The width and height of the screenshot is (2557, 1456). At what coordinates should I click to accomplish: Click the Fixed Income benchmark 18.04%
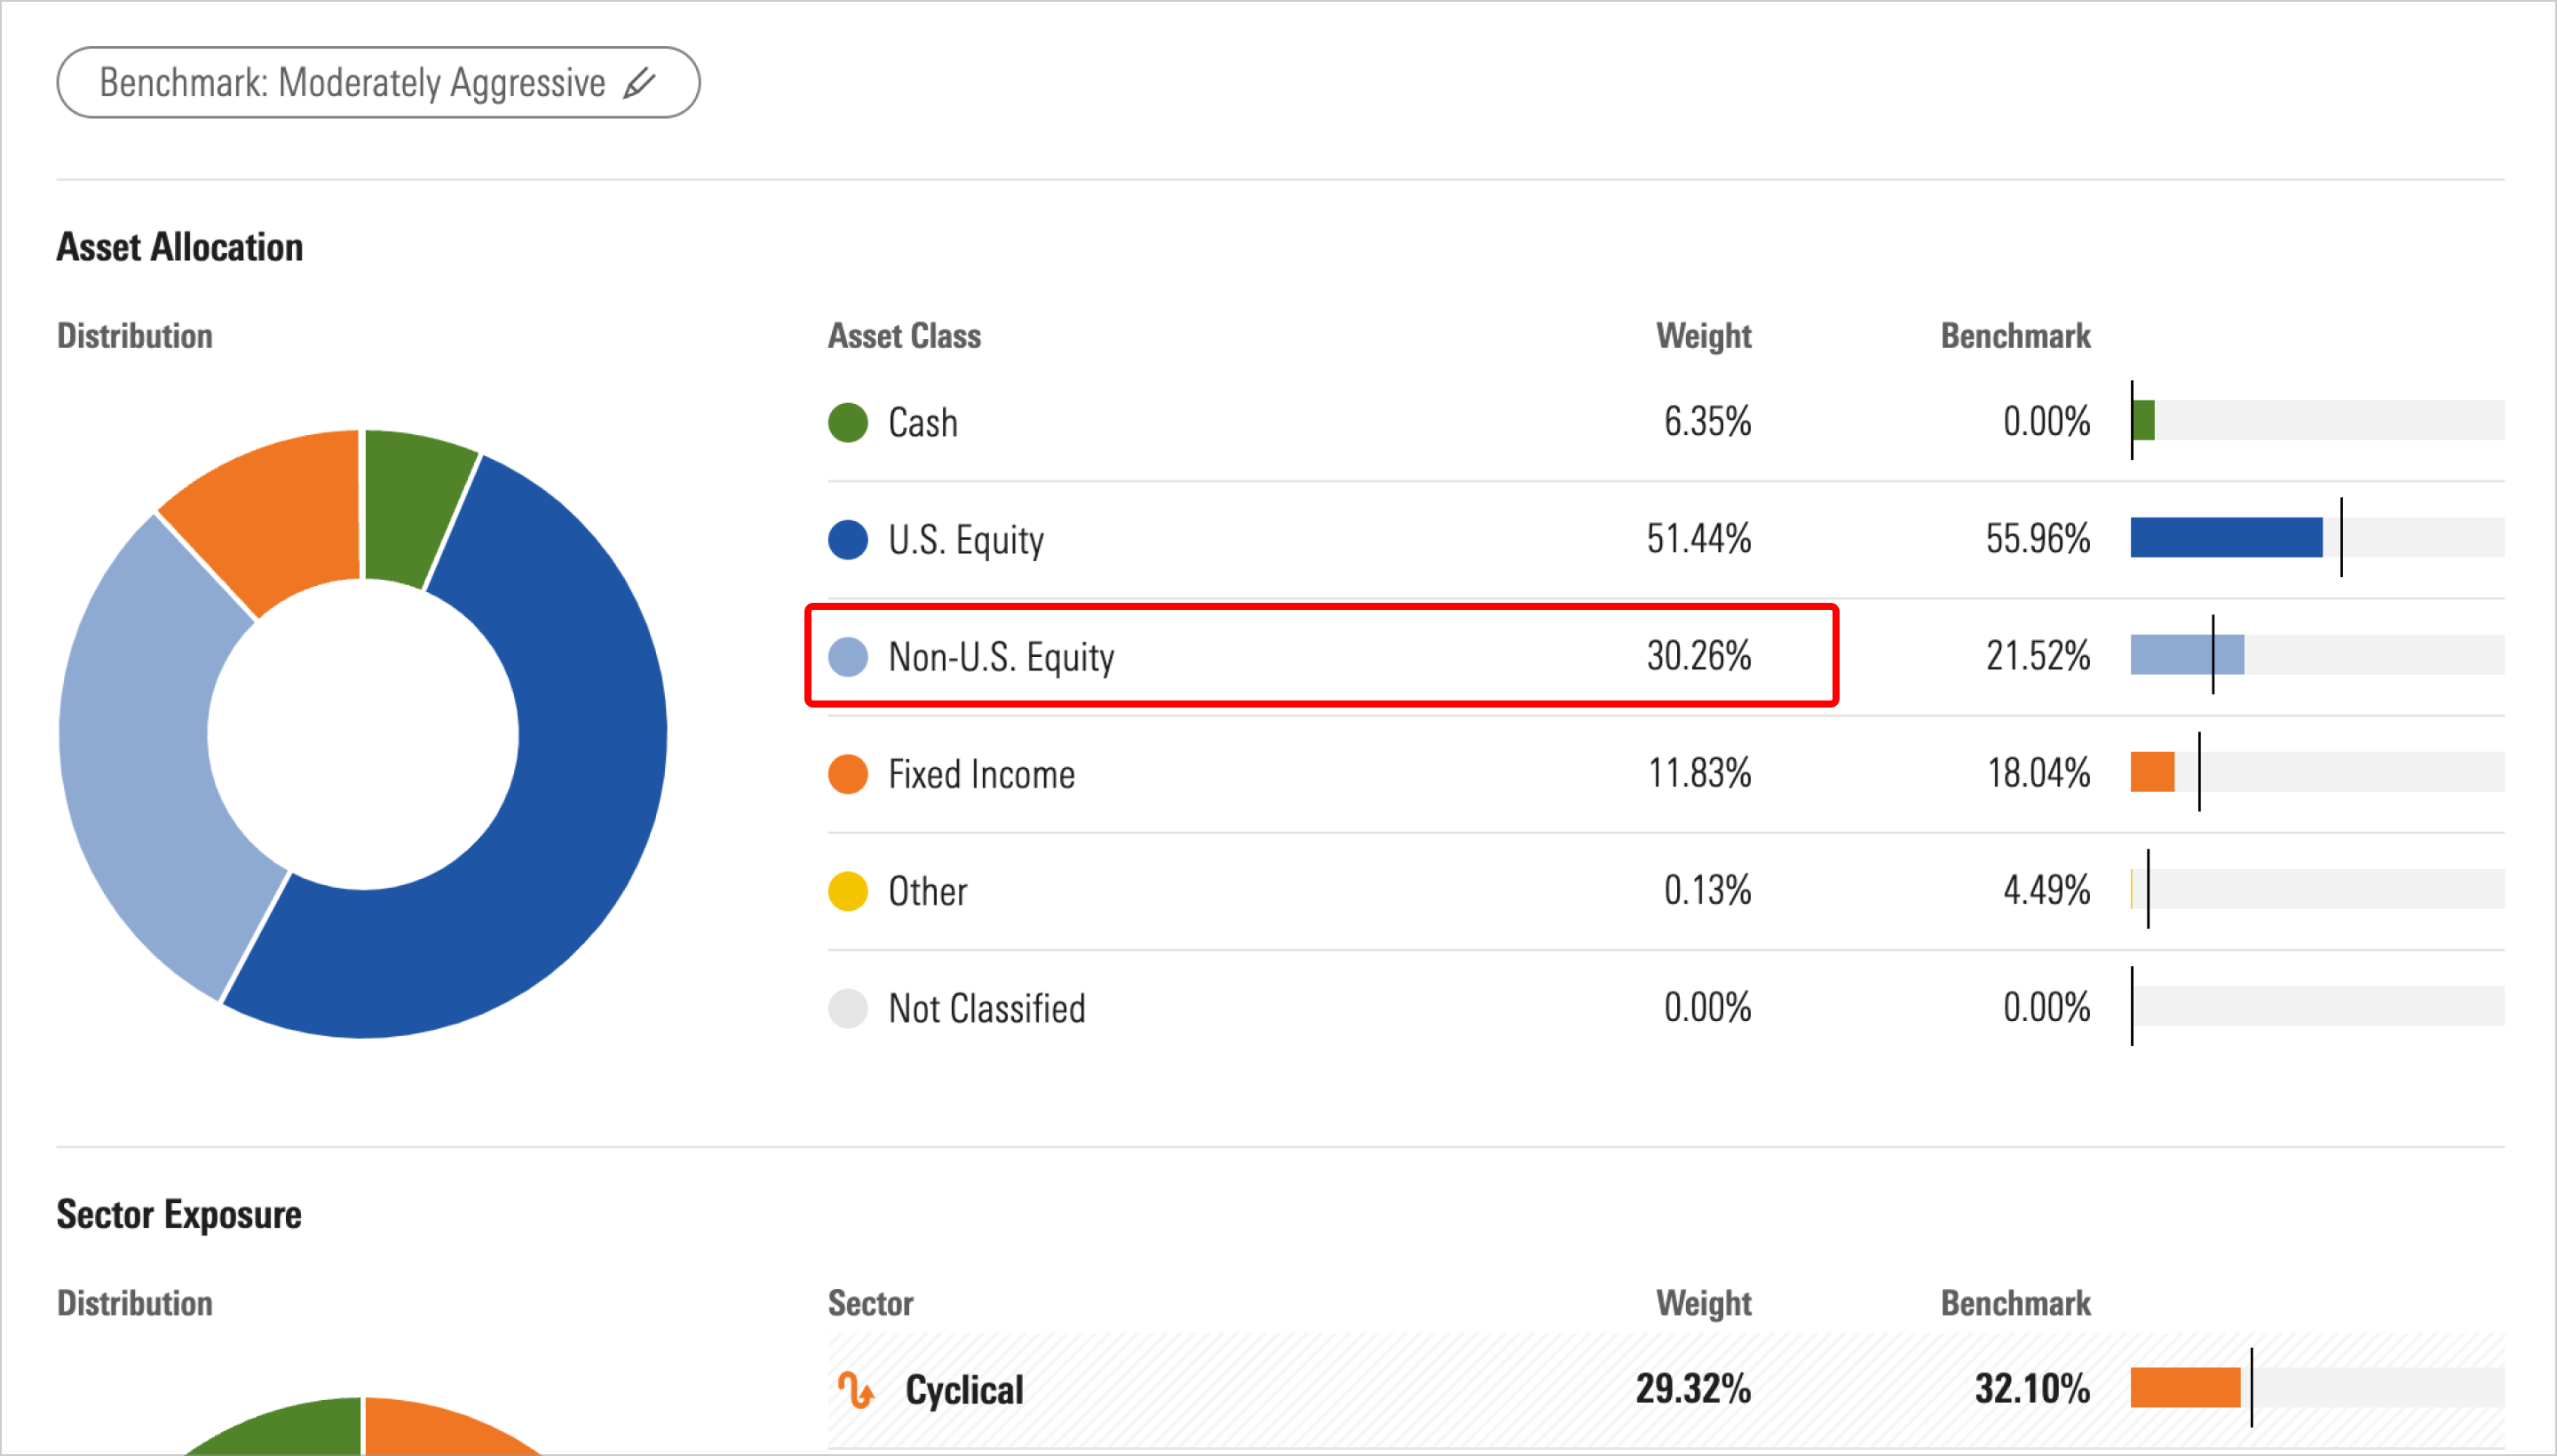2038,773
